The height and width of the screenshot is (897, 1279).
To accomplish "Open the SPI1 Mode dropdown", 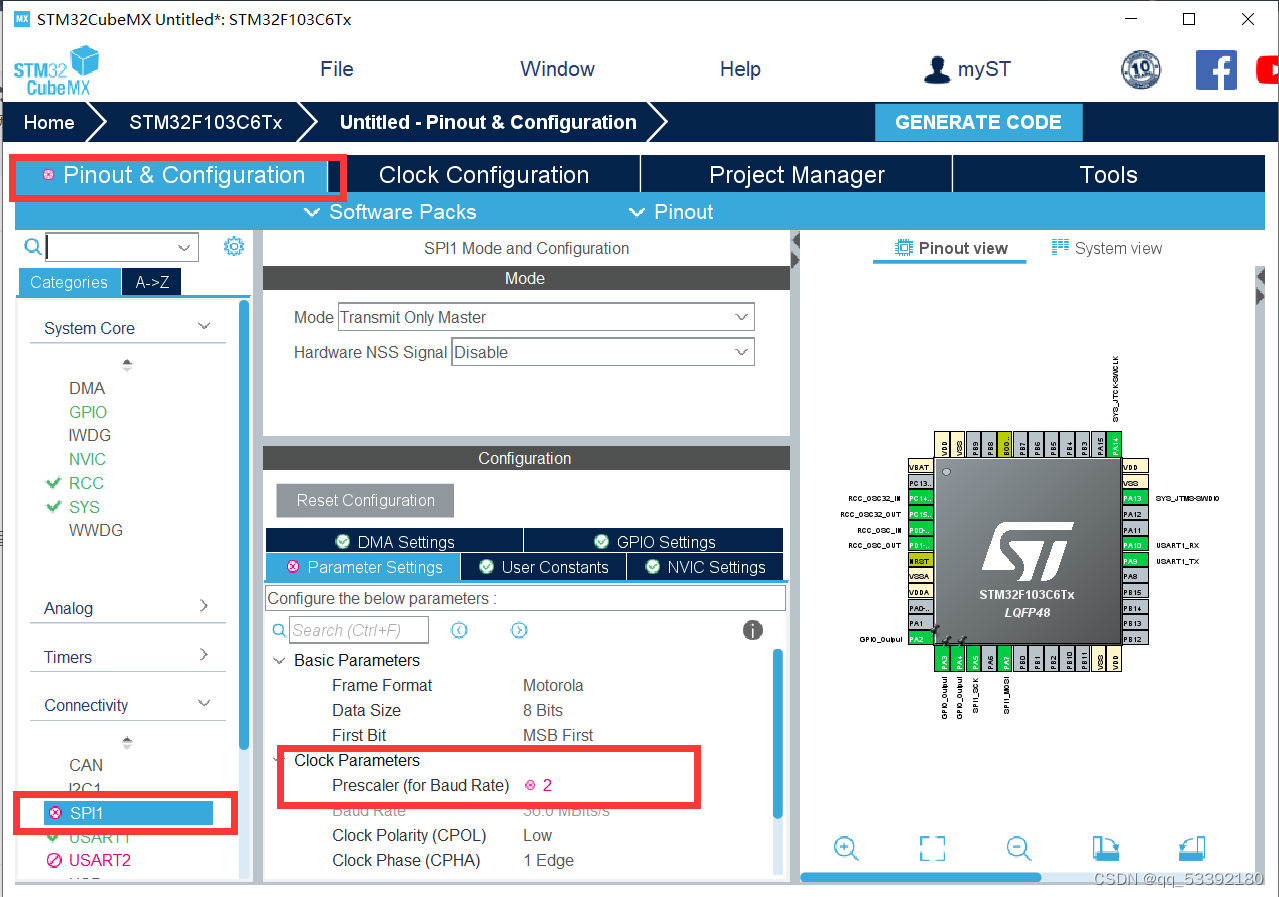I will pos(546,317).
